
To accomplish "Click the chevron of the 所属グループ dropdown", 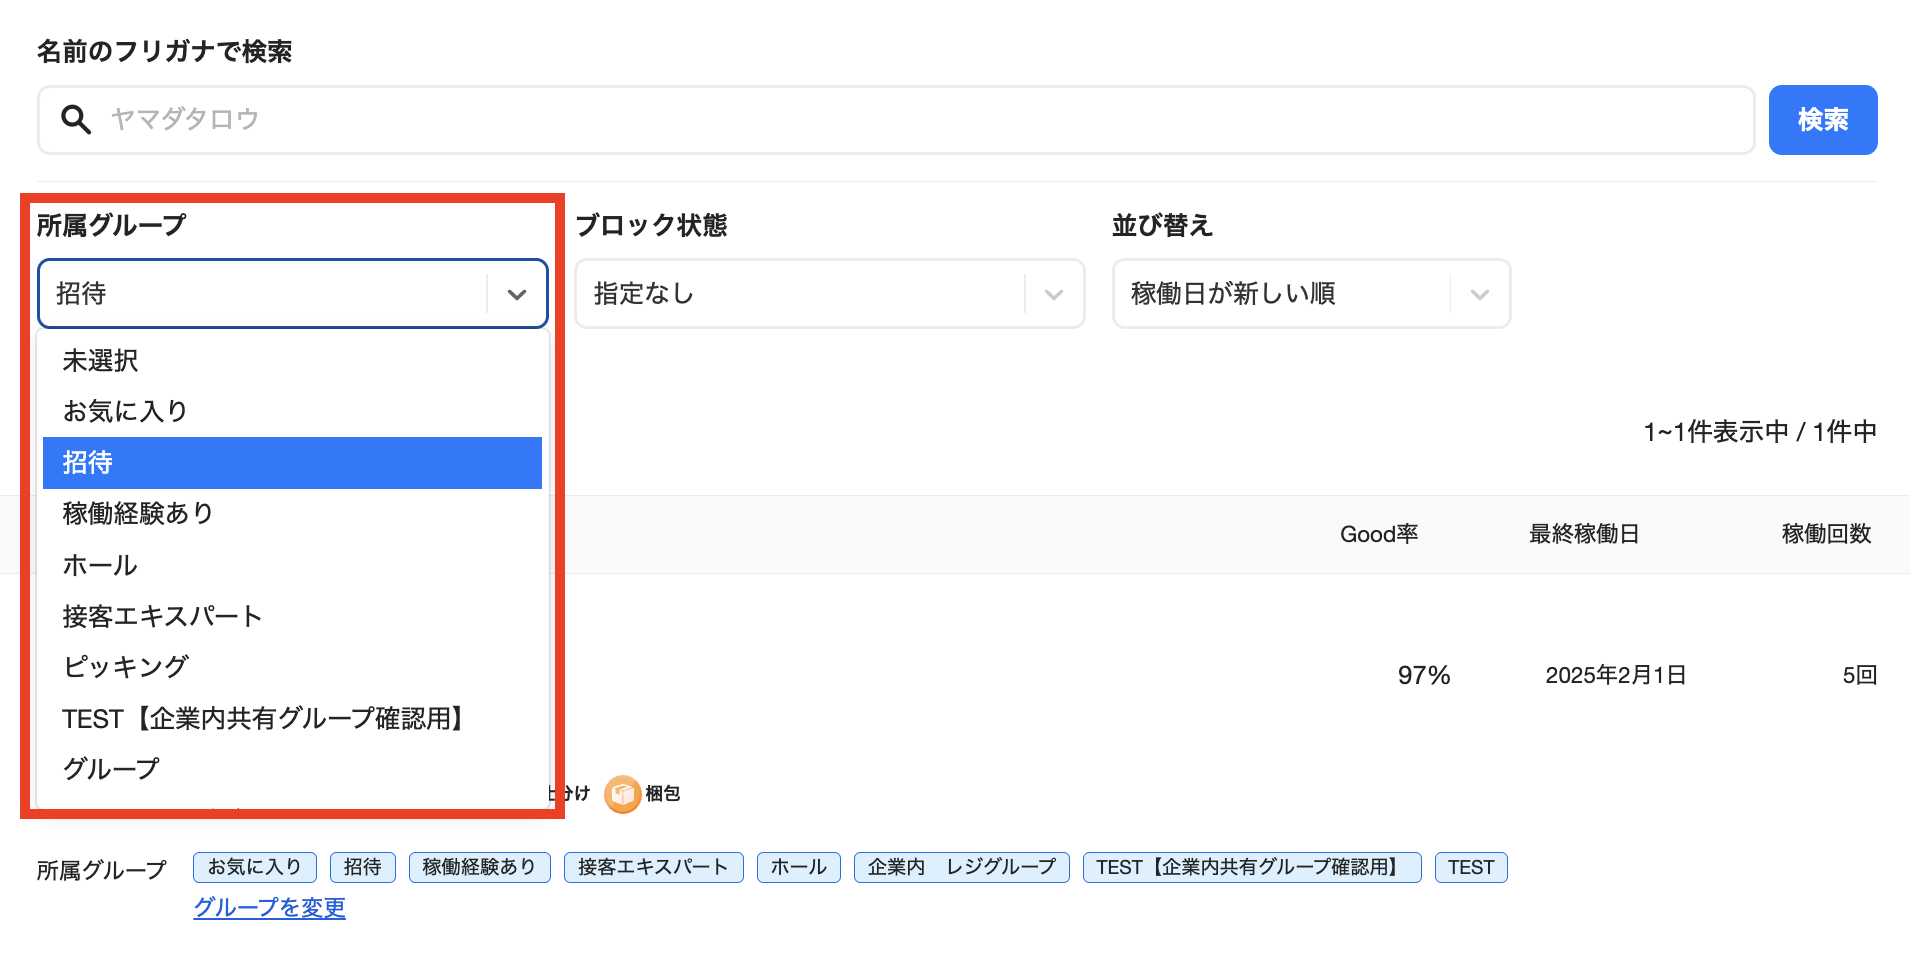I will coord(517,294).
